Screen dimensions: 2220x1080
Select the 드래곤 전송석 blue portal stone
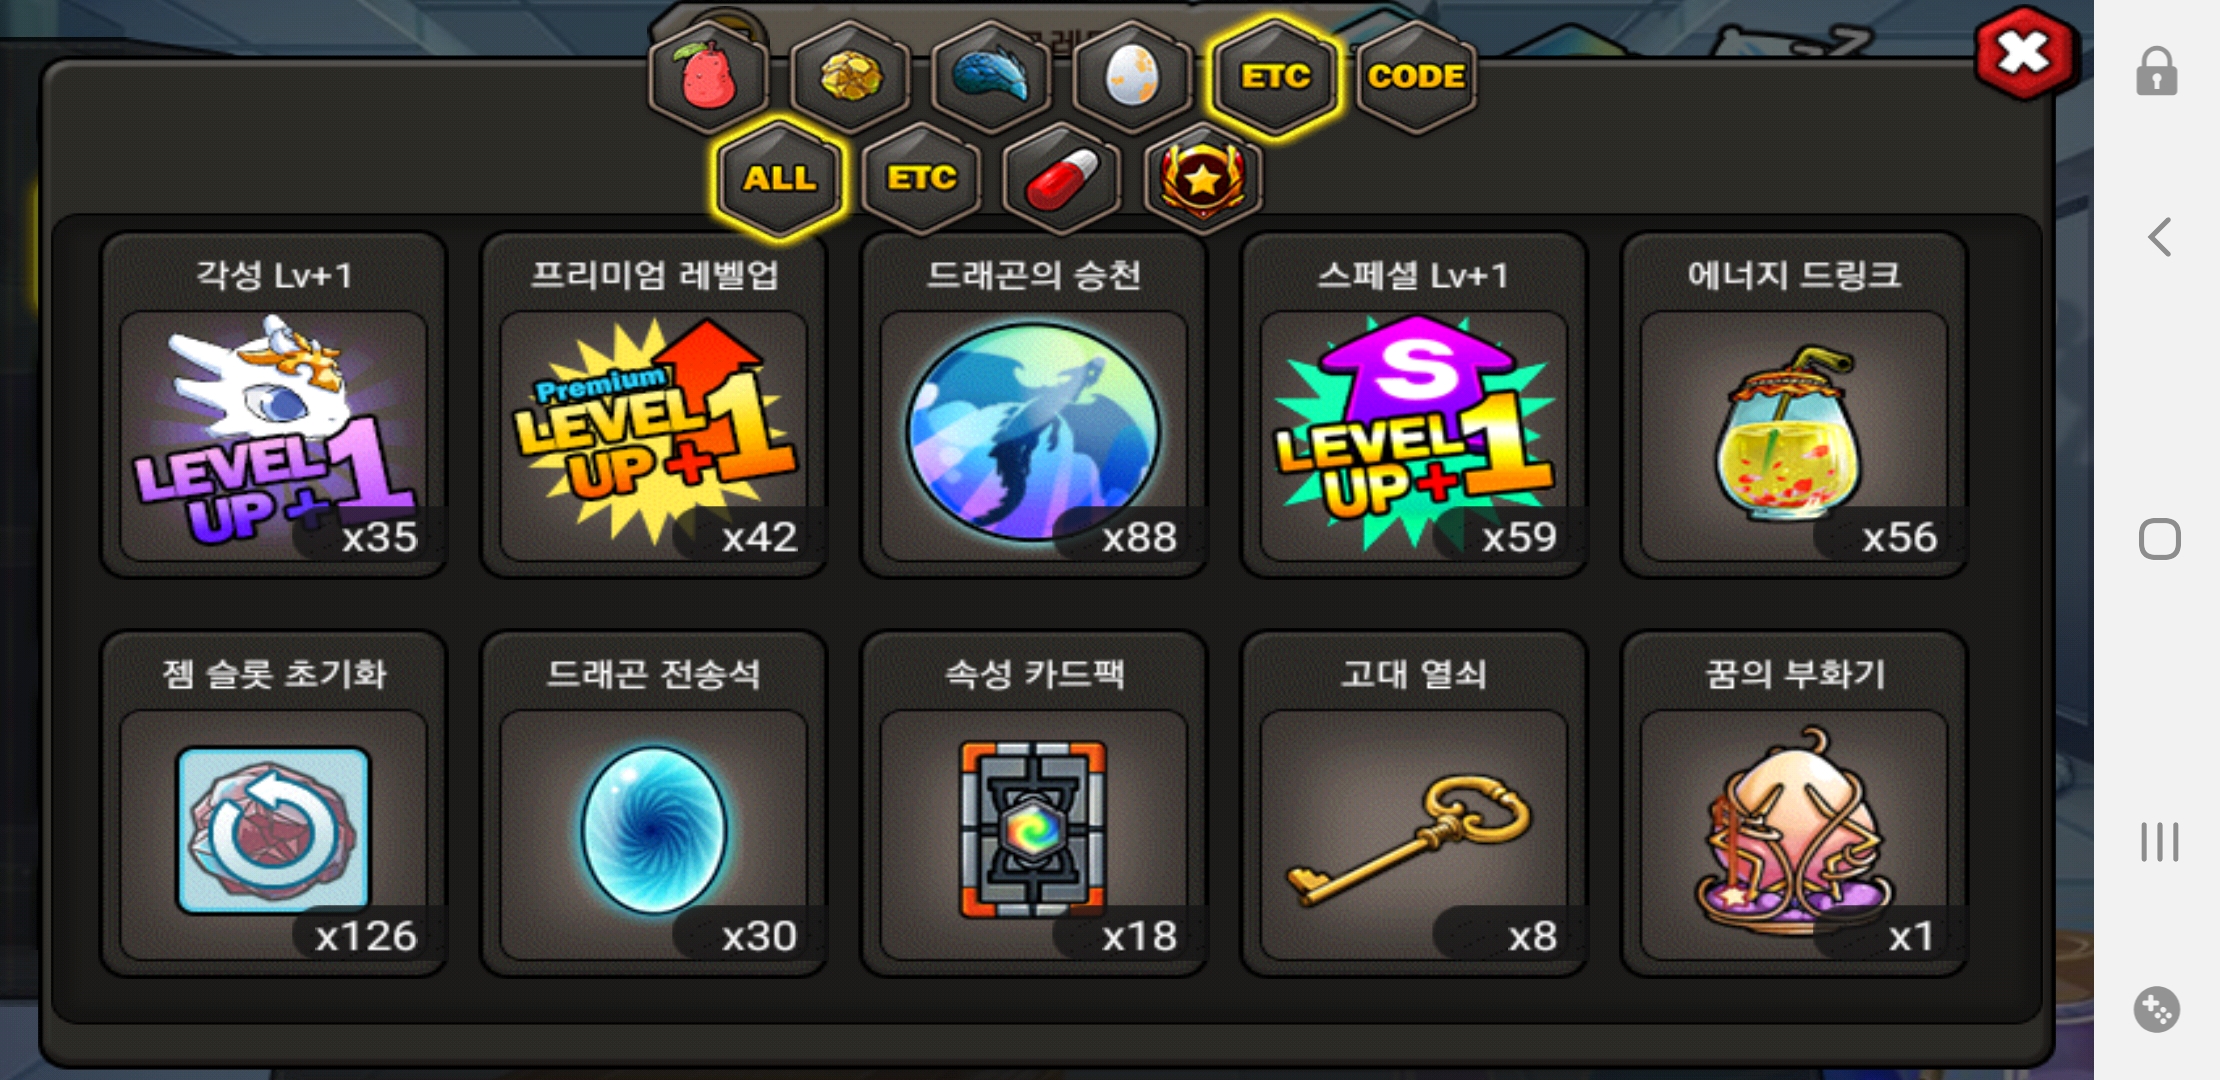pos(654,803)
